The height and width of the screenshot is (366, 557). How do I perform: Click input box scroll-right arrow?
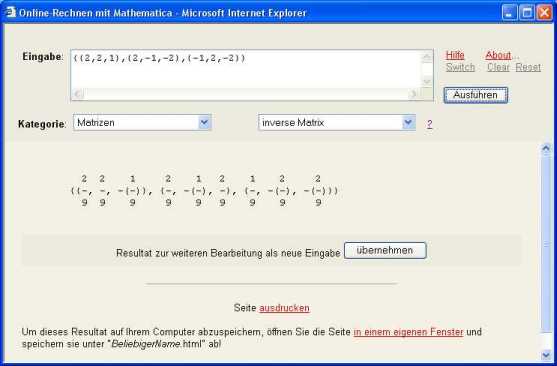pos(413,94)
